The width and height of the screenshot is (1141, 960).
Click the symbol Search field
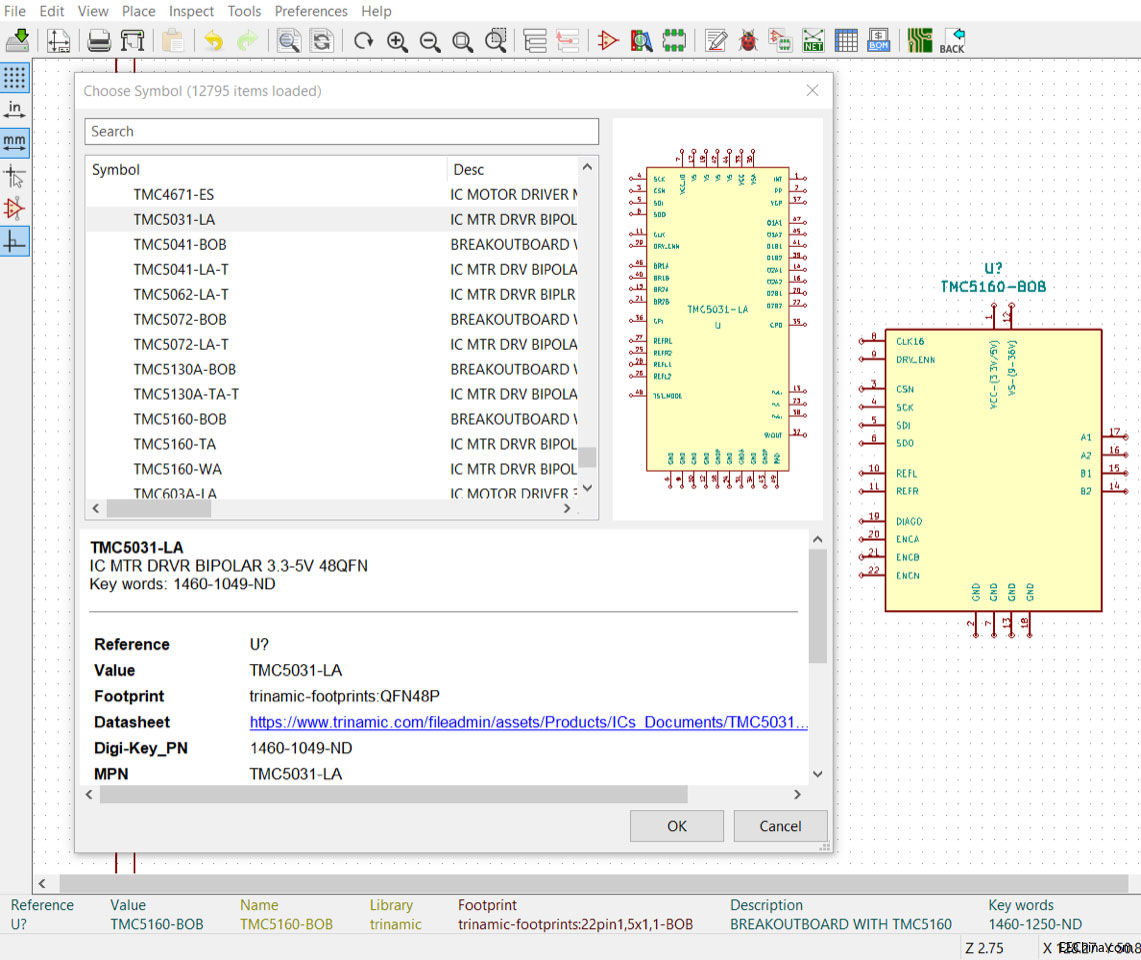[341, 131]
